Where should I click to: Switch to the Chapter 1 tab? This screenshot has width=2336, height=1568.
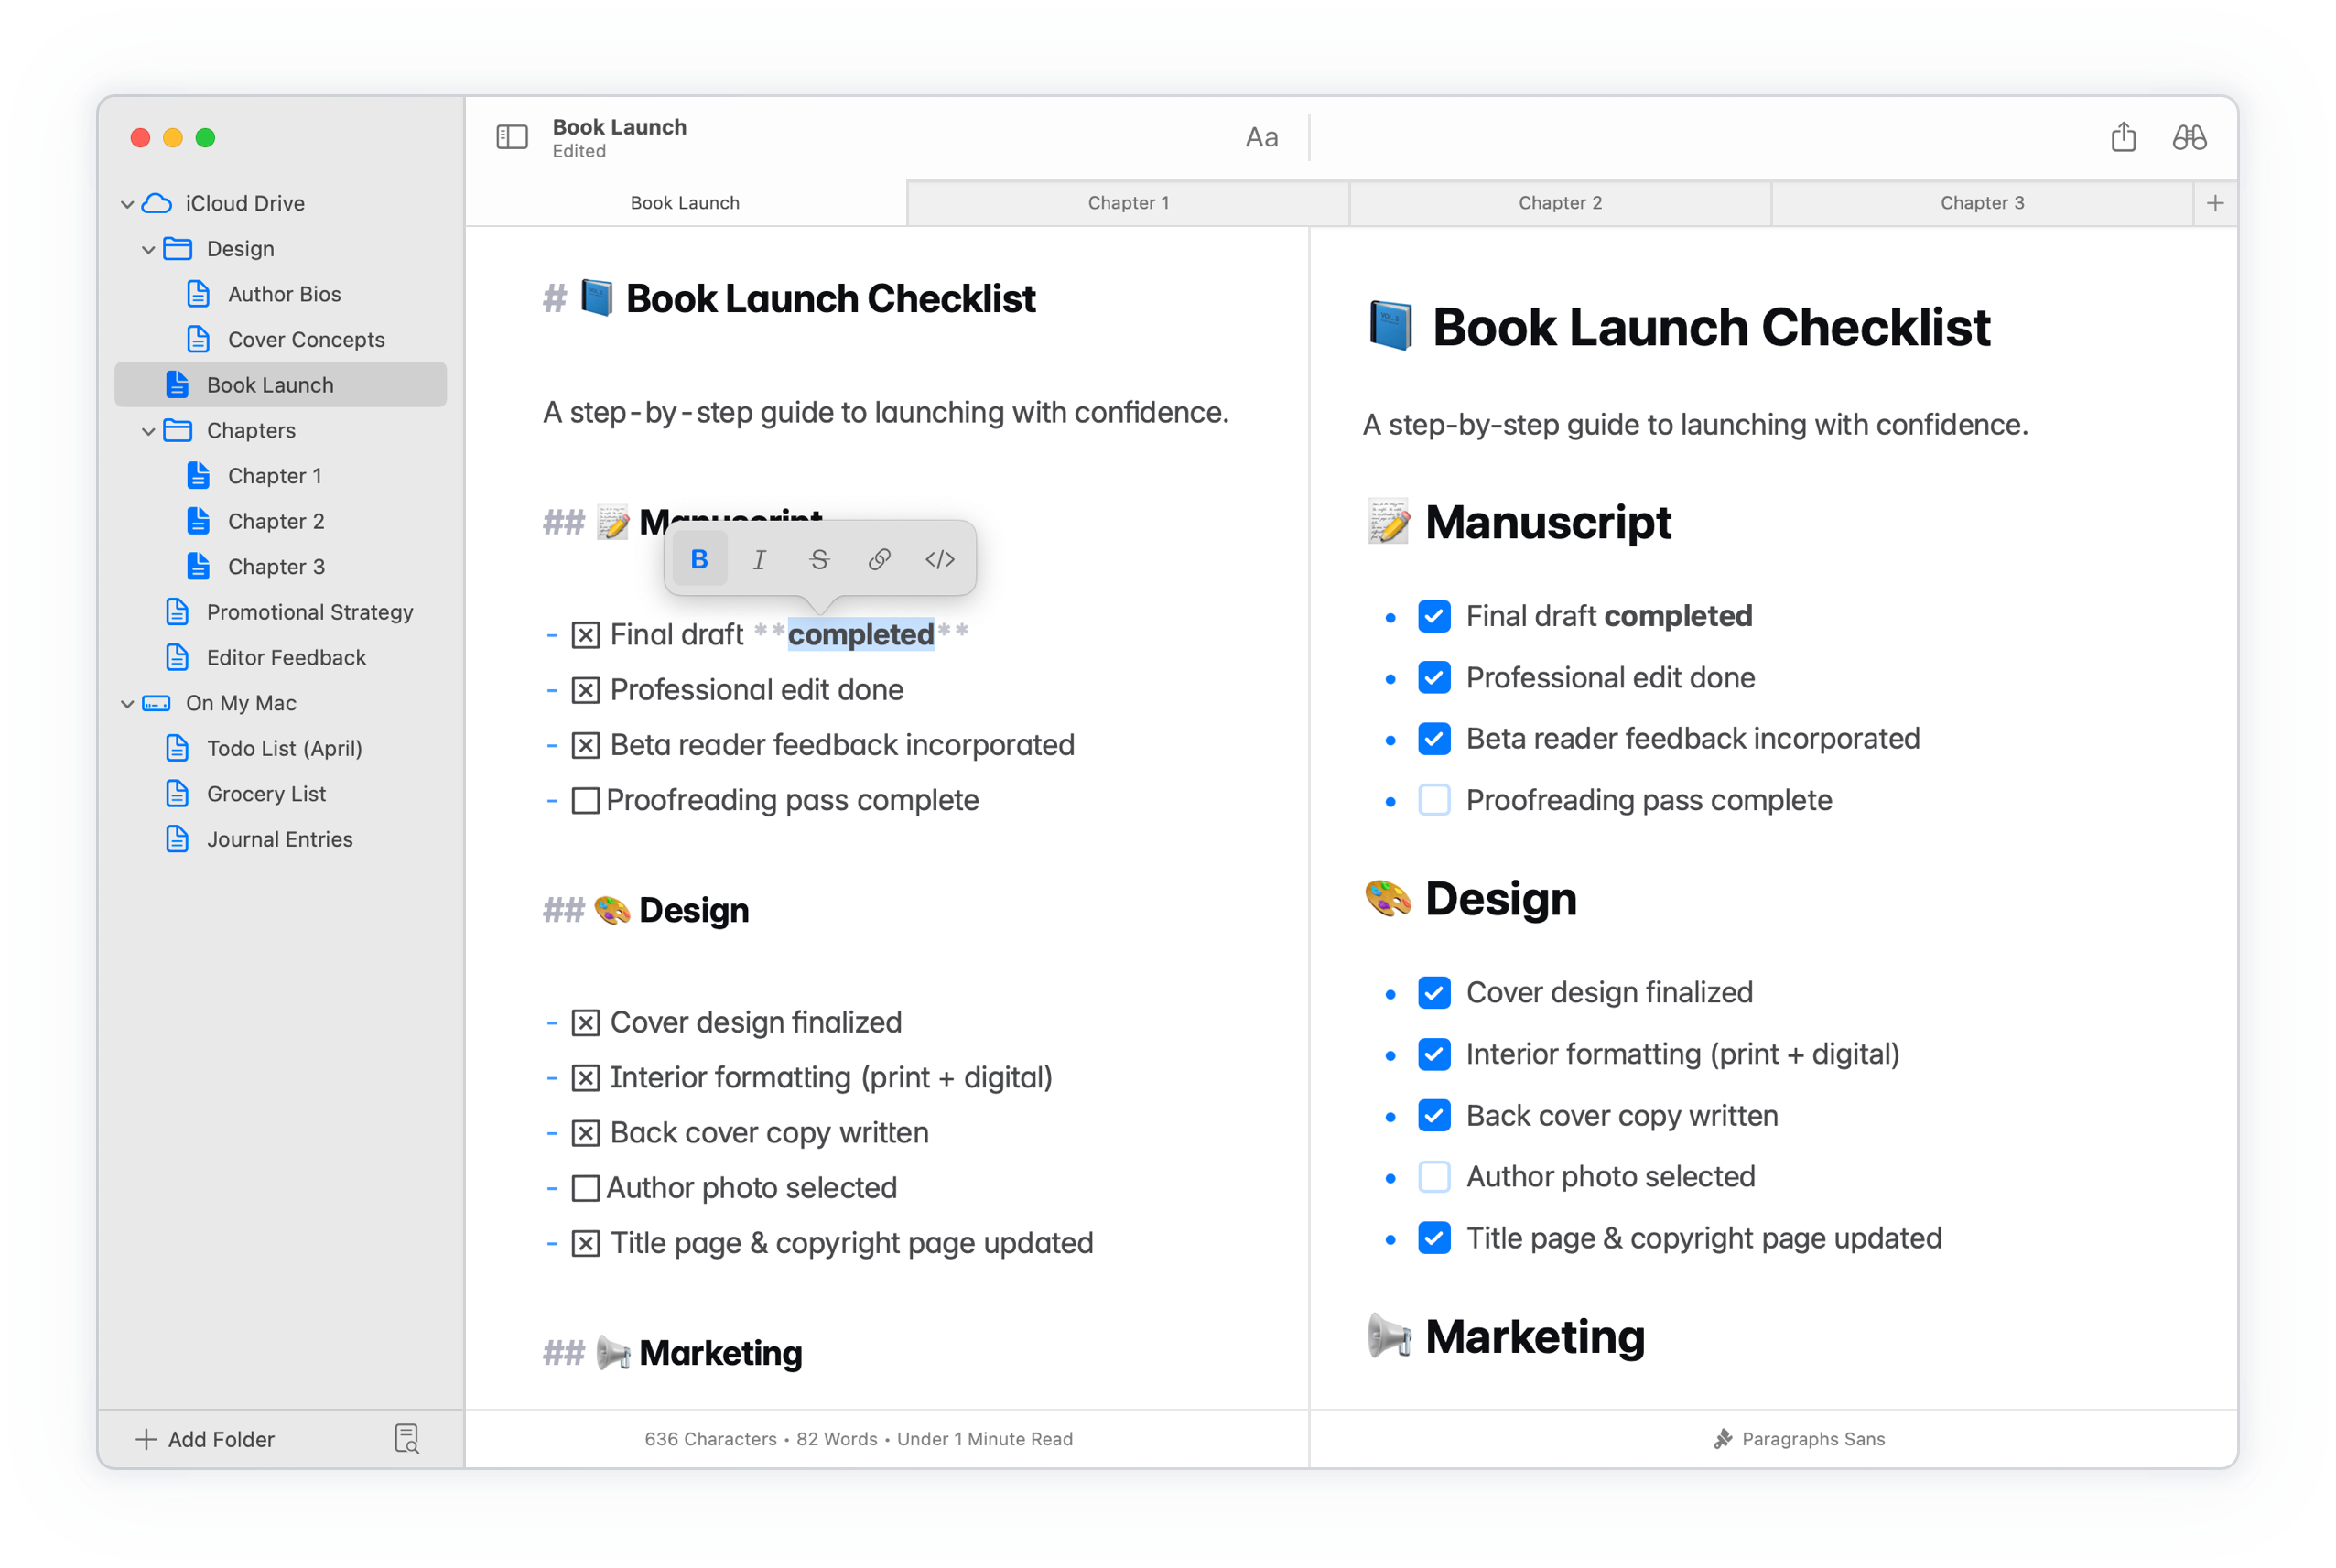1128,203
